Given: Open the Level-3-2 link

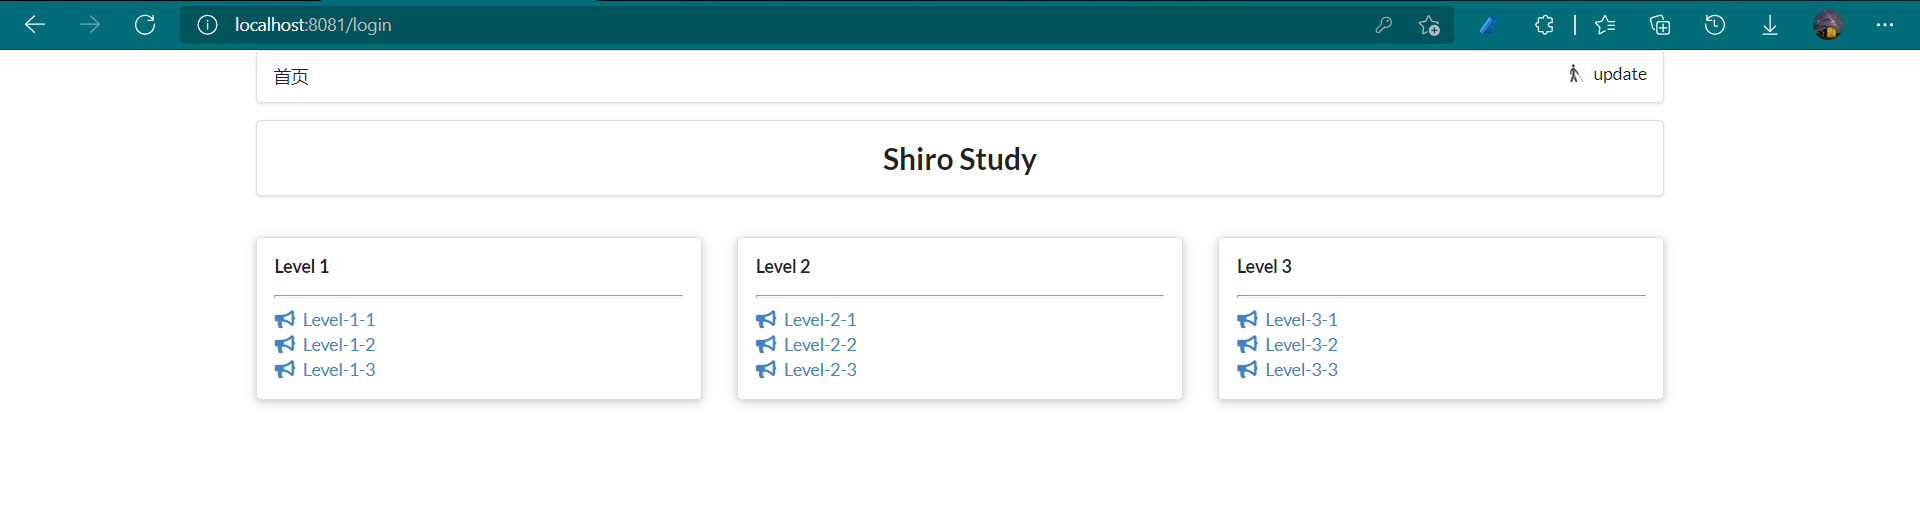Looking at the screenshot, I should pyautogui.click(x=1301, y=345).
